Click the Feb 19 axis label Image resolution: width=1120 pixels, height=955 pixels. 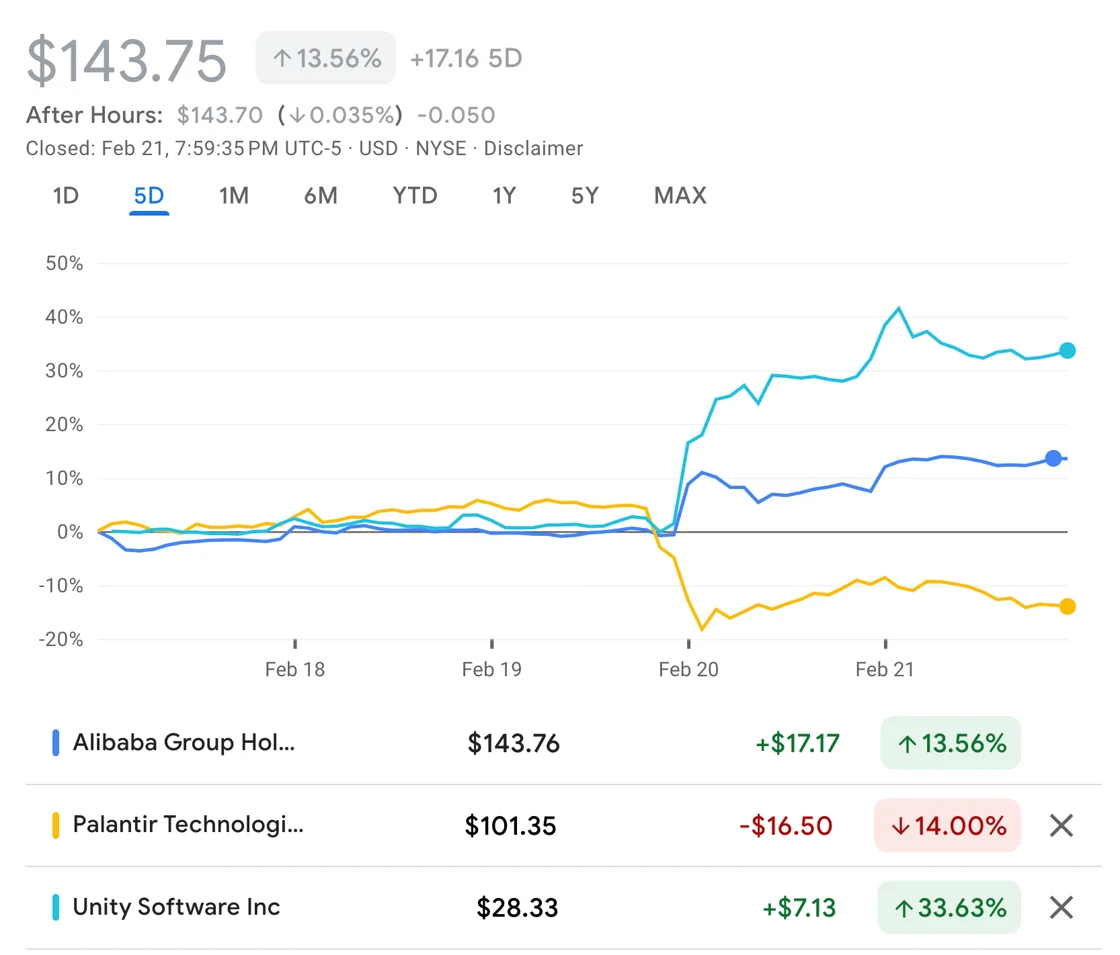point(491,669)
